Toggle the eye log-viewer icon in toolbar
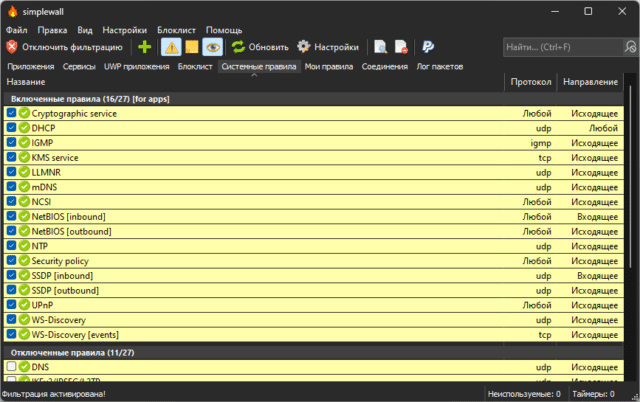 [213, 47]
